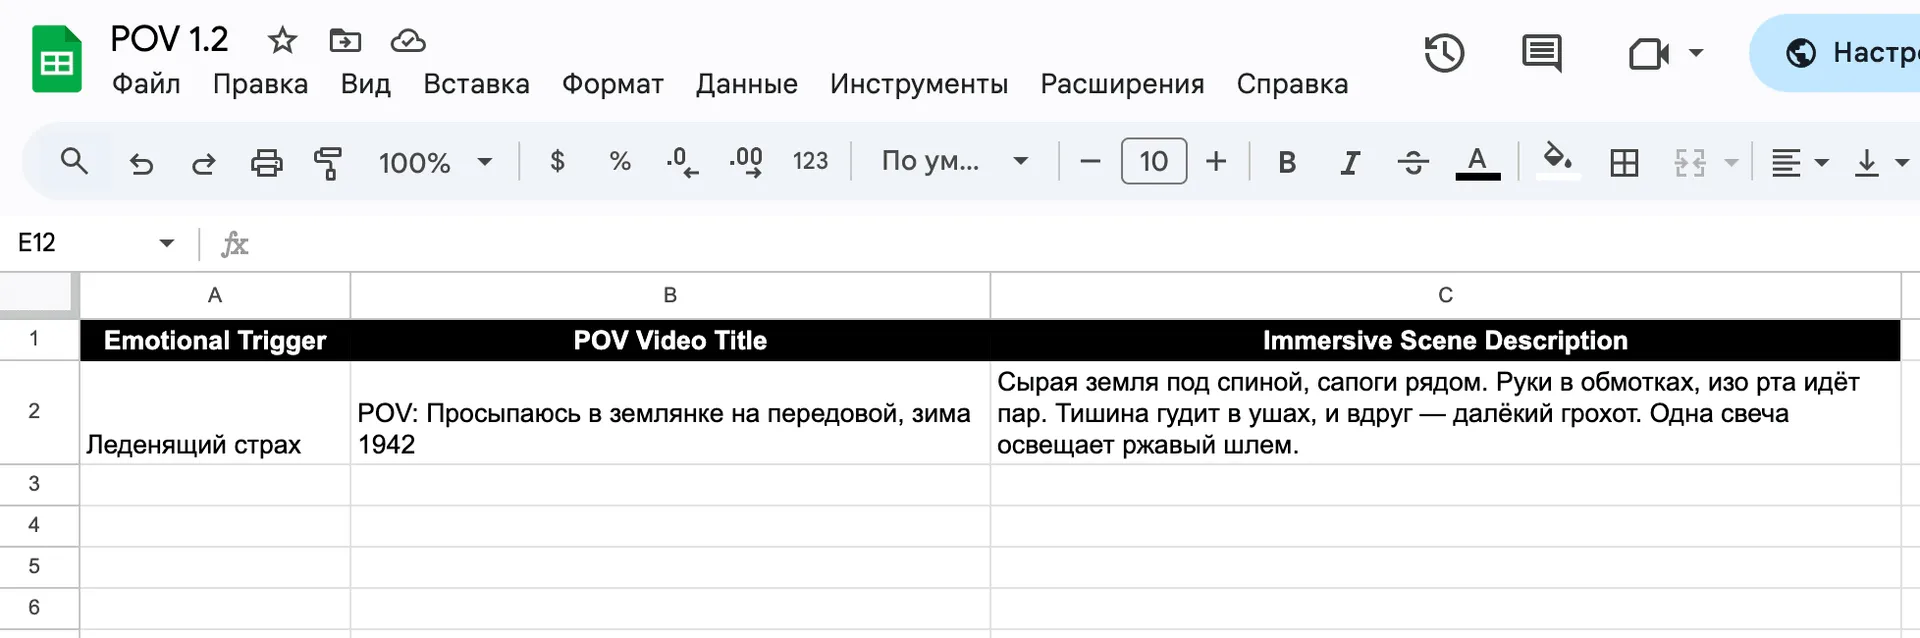
Task: Increase decimal places
Action: tap(746, 161)
